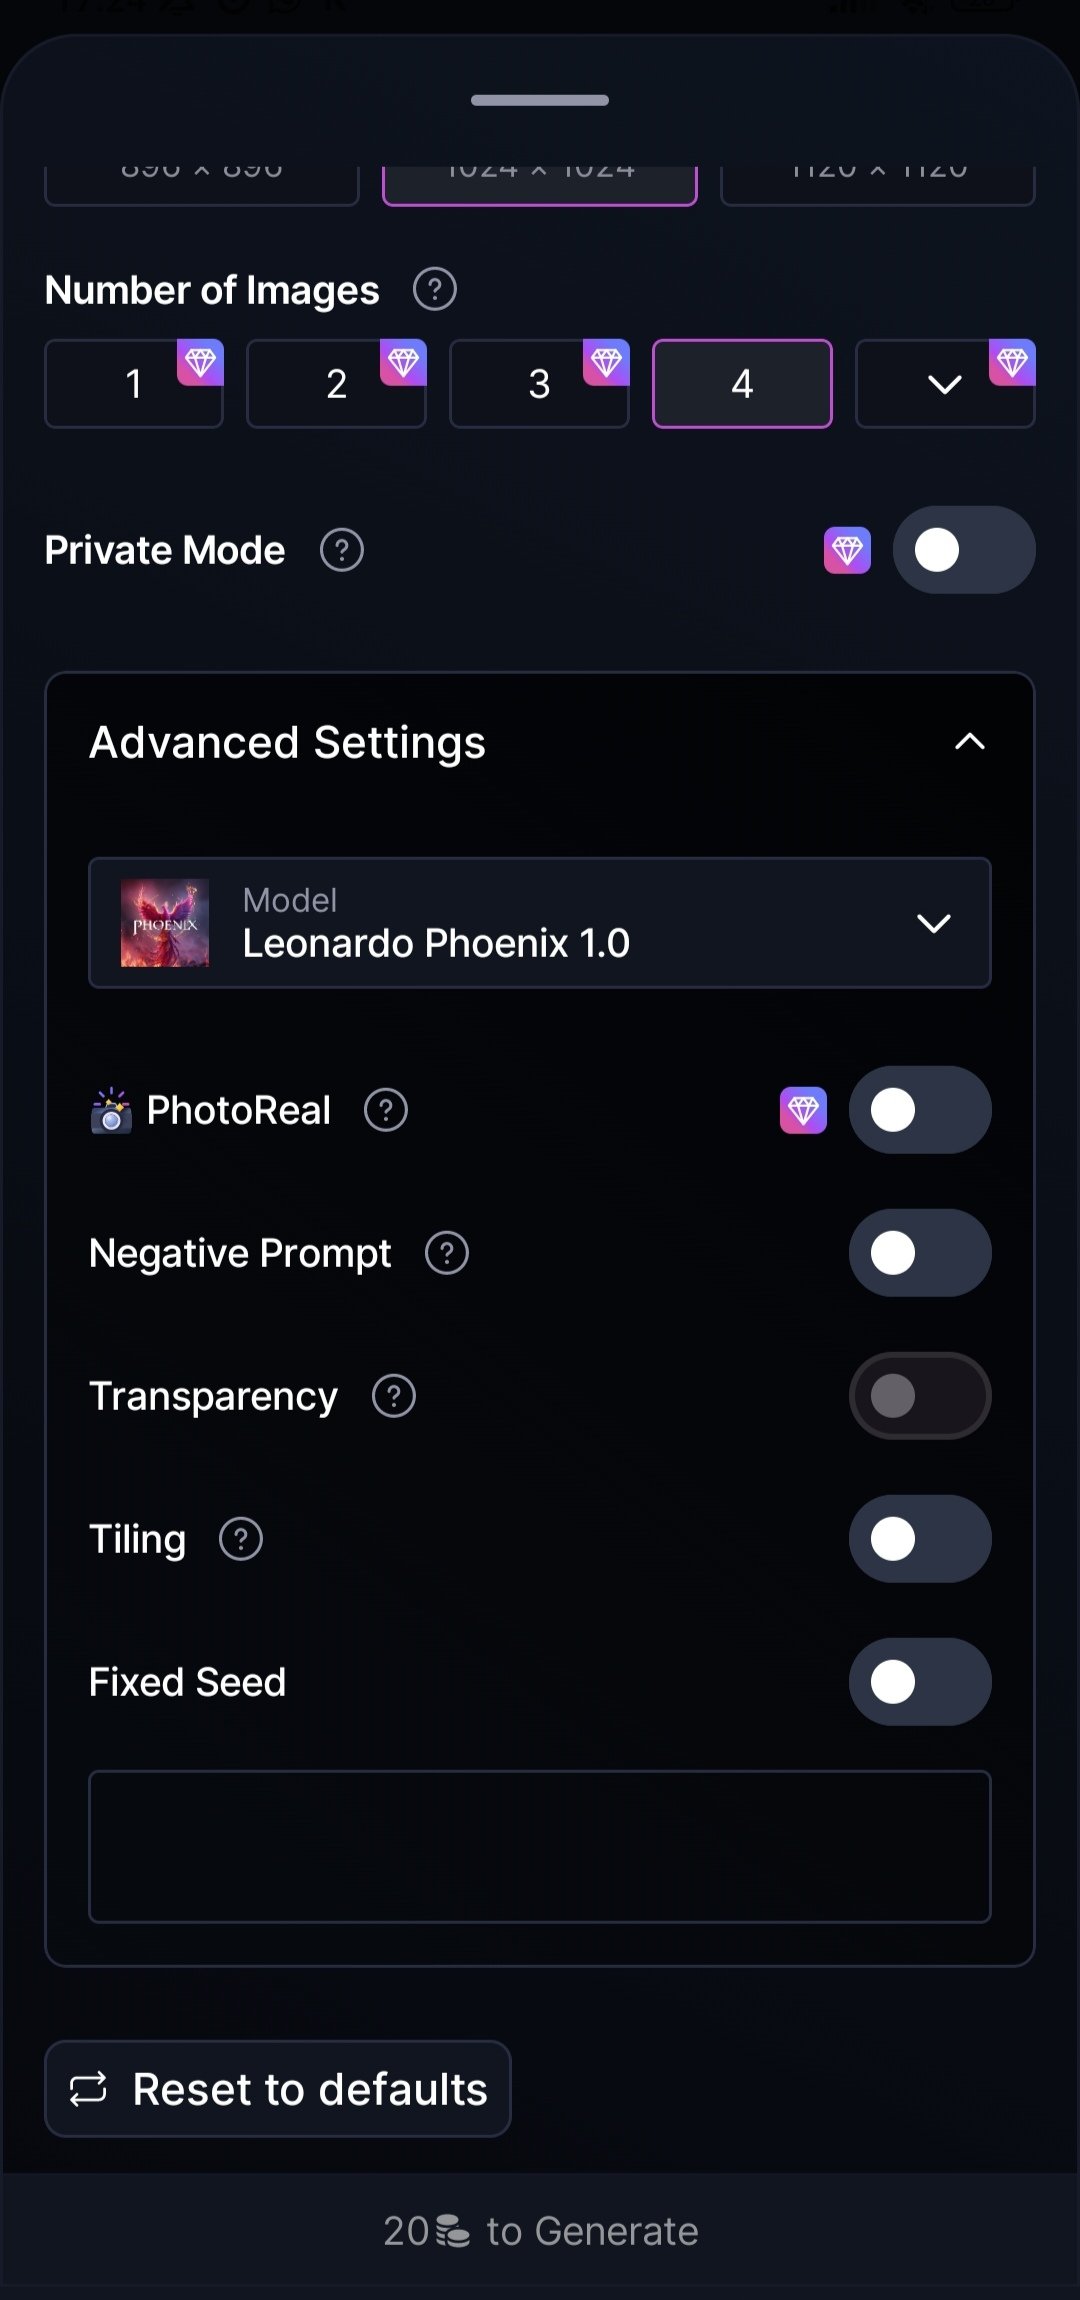Select 2 images option
The width and height of the screenshot is (1080, 2300).
point(336,384)
